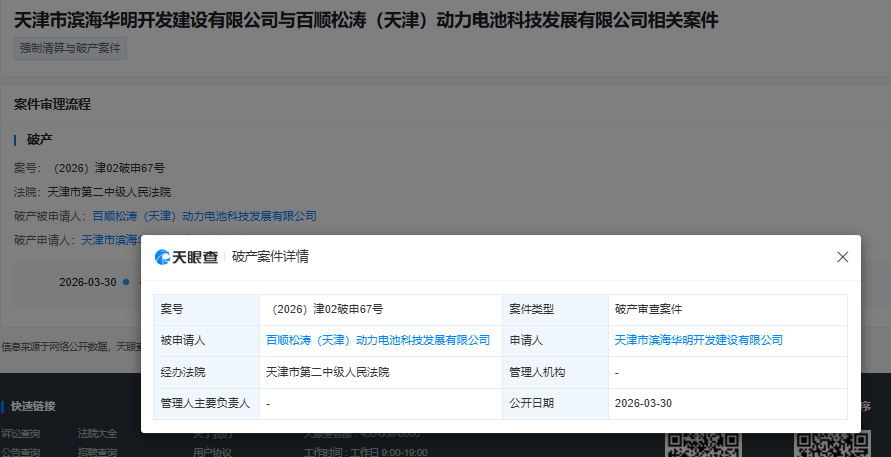Screen dimensions: 891x457
Task: Open 百顺松涛 respondent link in details table
Action: (x=378, y=340)
